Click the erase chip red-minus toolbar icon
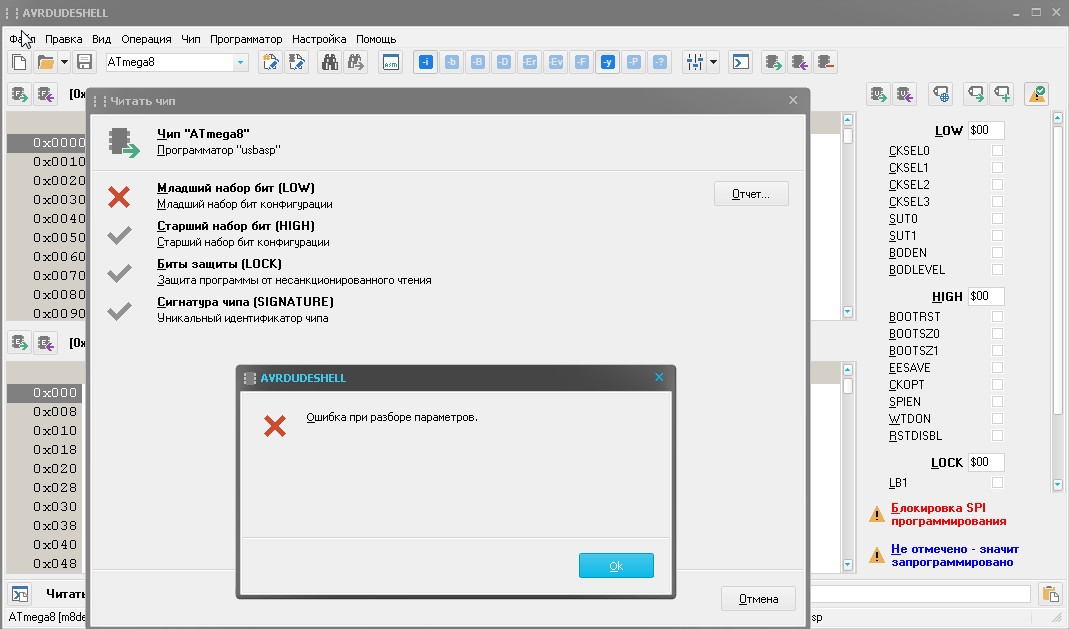The image size is (1069, 629). (826, 62)
